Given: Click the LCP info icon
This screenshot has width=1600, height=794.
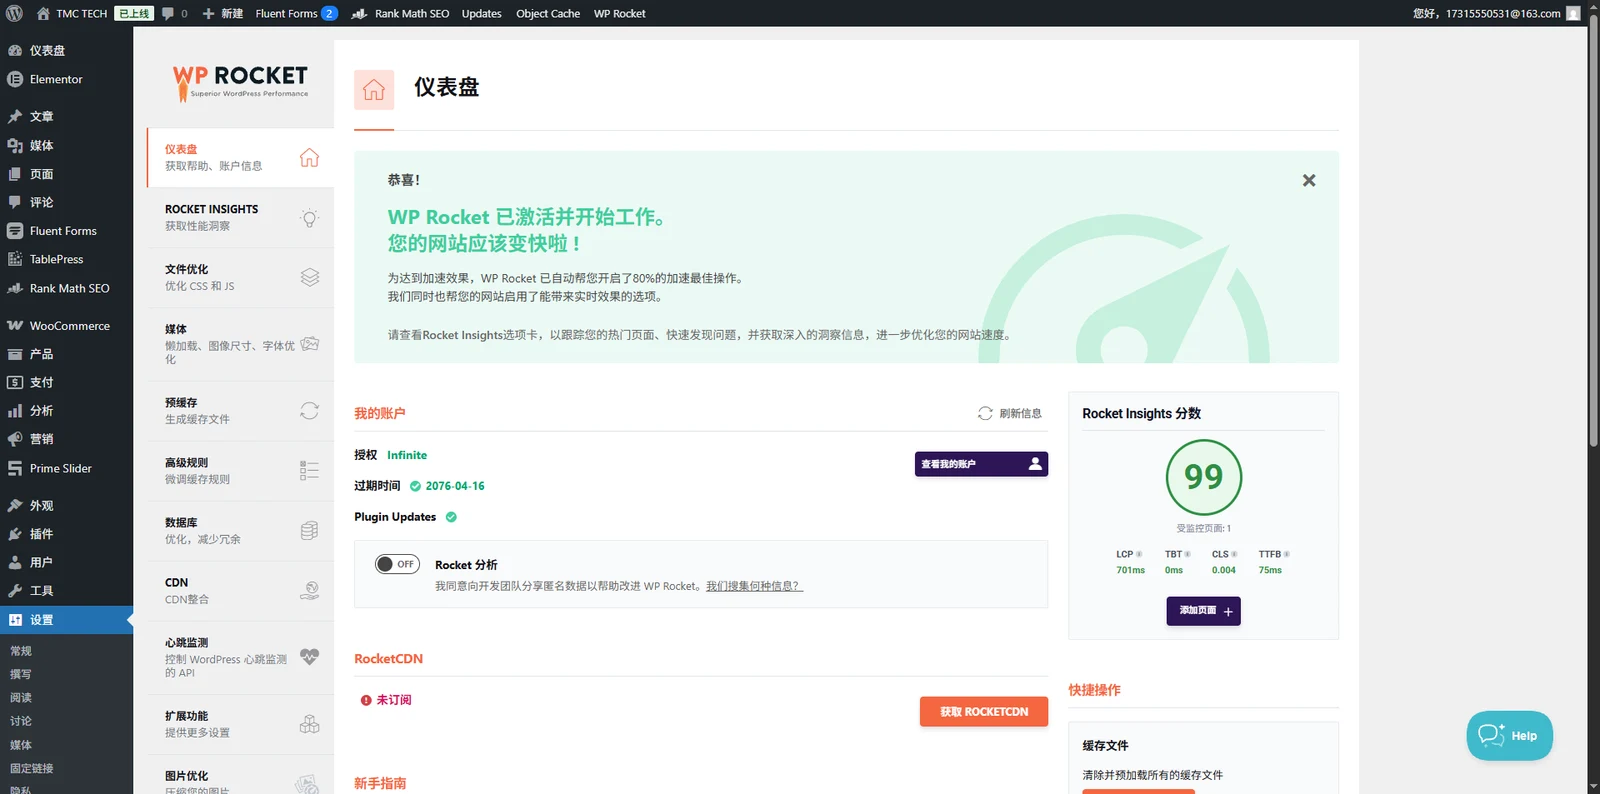Looking at the screenshot, I should click(x=1139, y=554).
